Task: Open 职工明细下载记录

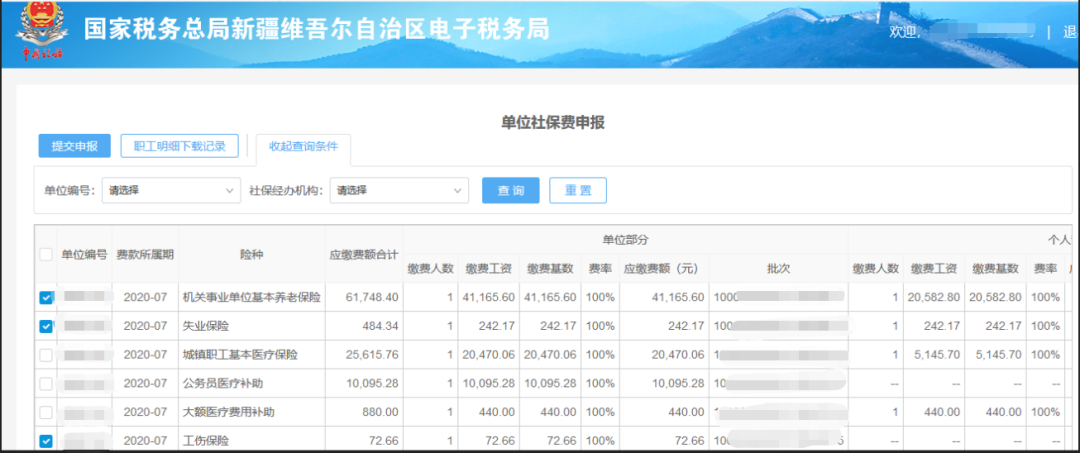Action: pyautogui.click(x=180, y=146)
